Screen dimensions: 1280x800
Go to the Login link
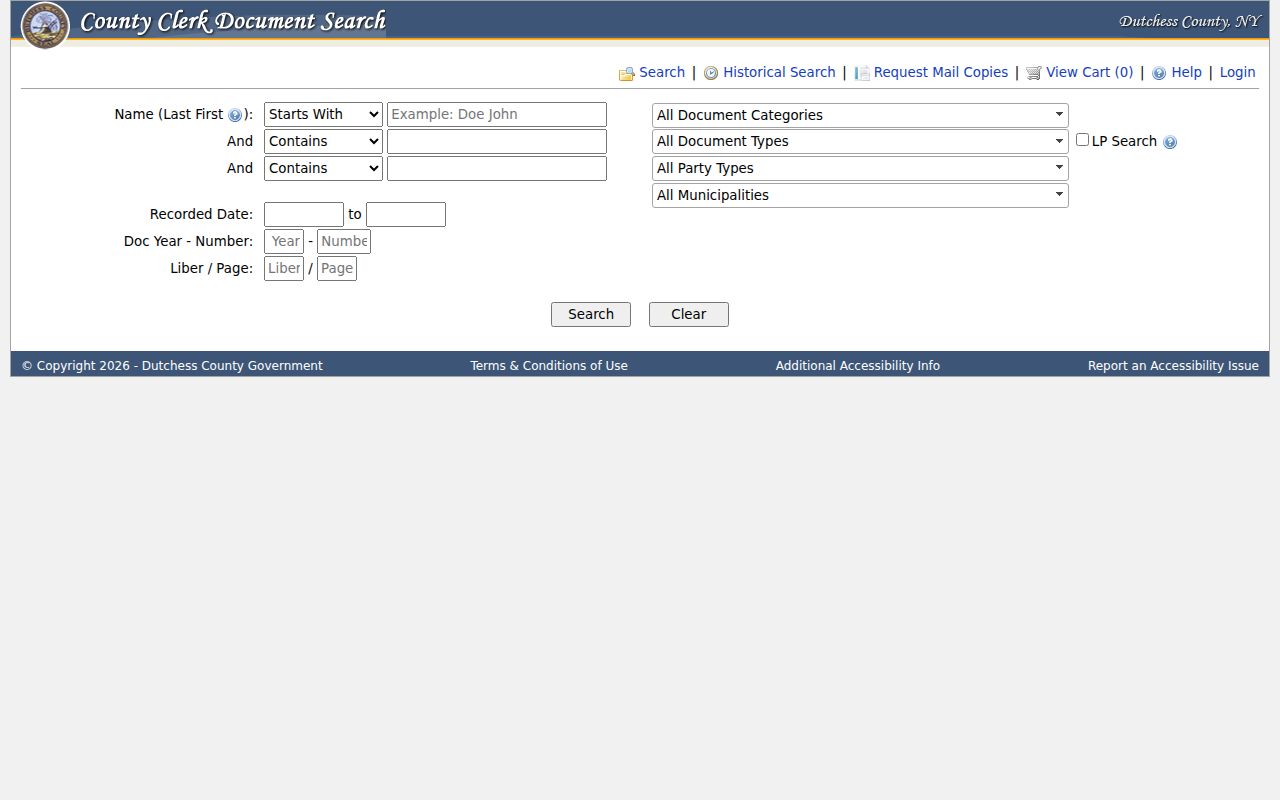(1237, 72)
